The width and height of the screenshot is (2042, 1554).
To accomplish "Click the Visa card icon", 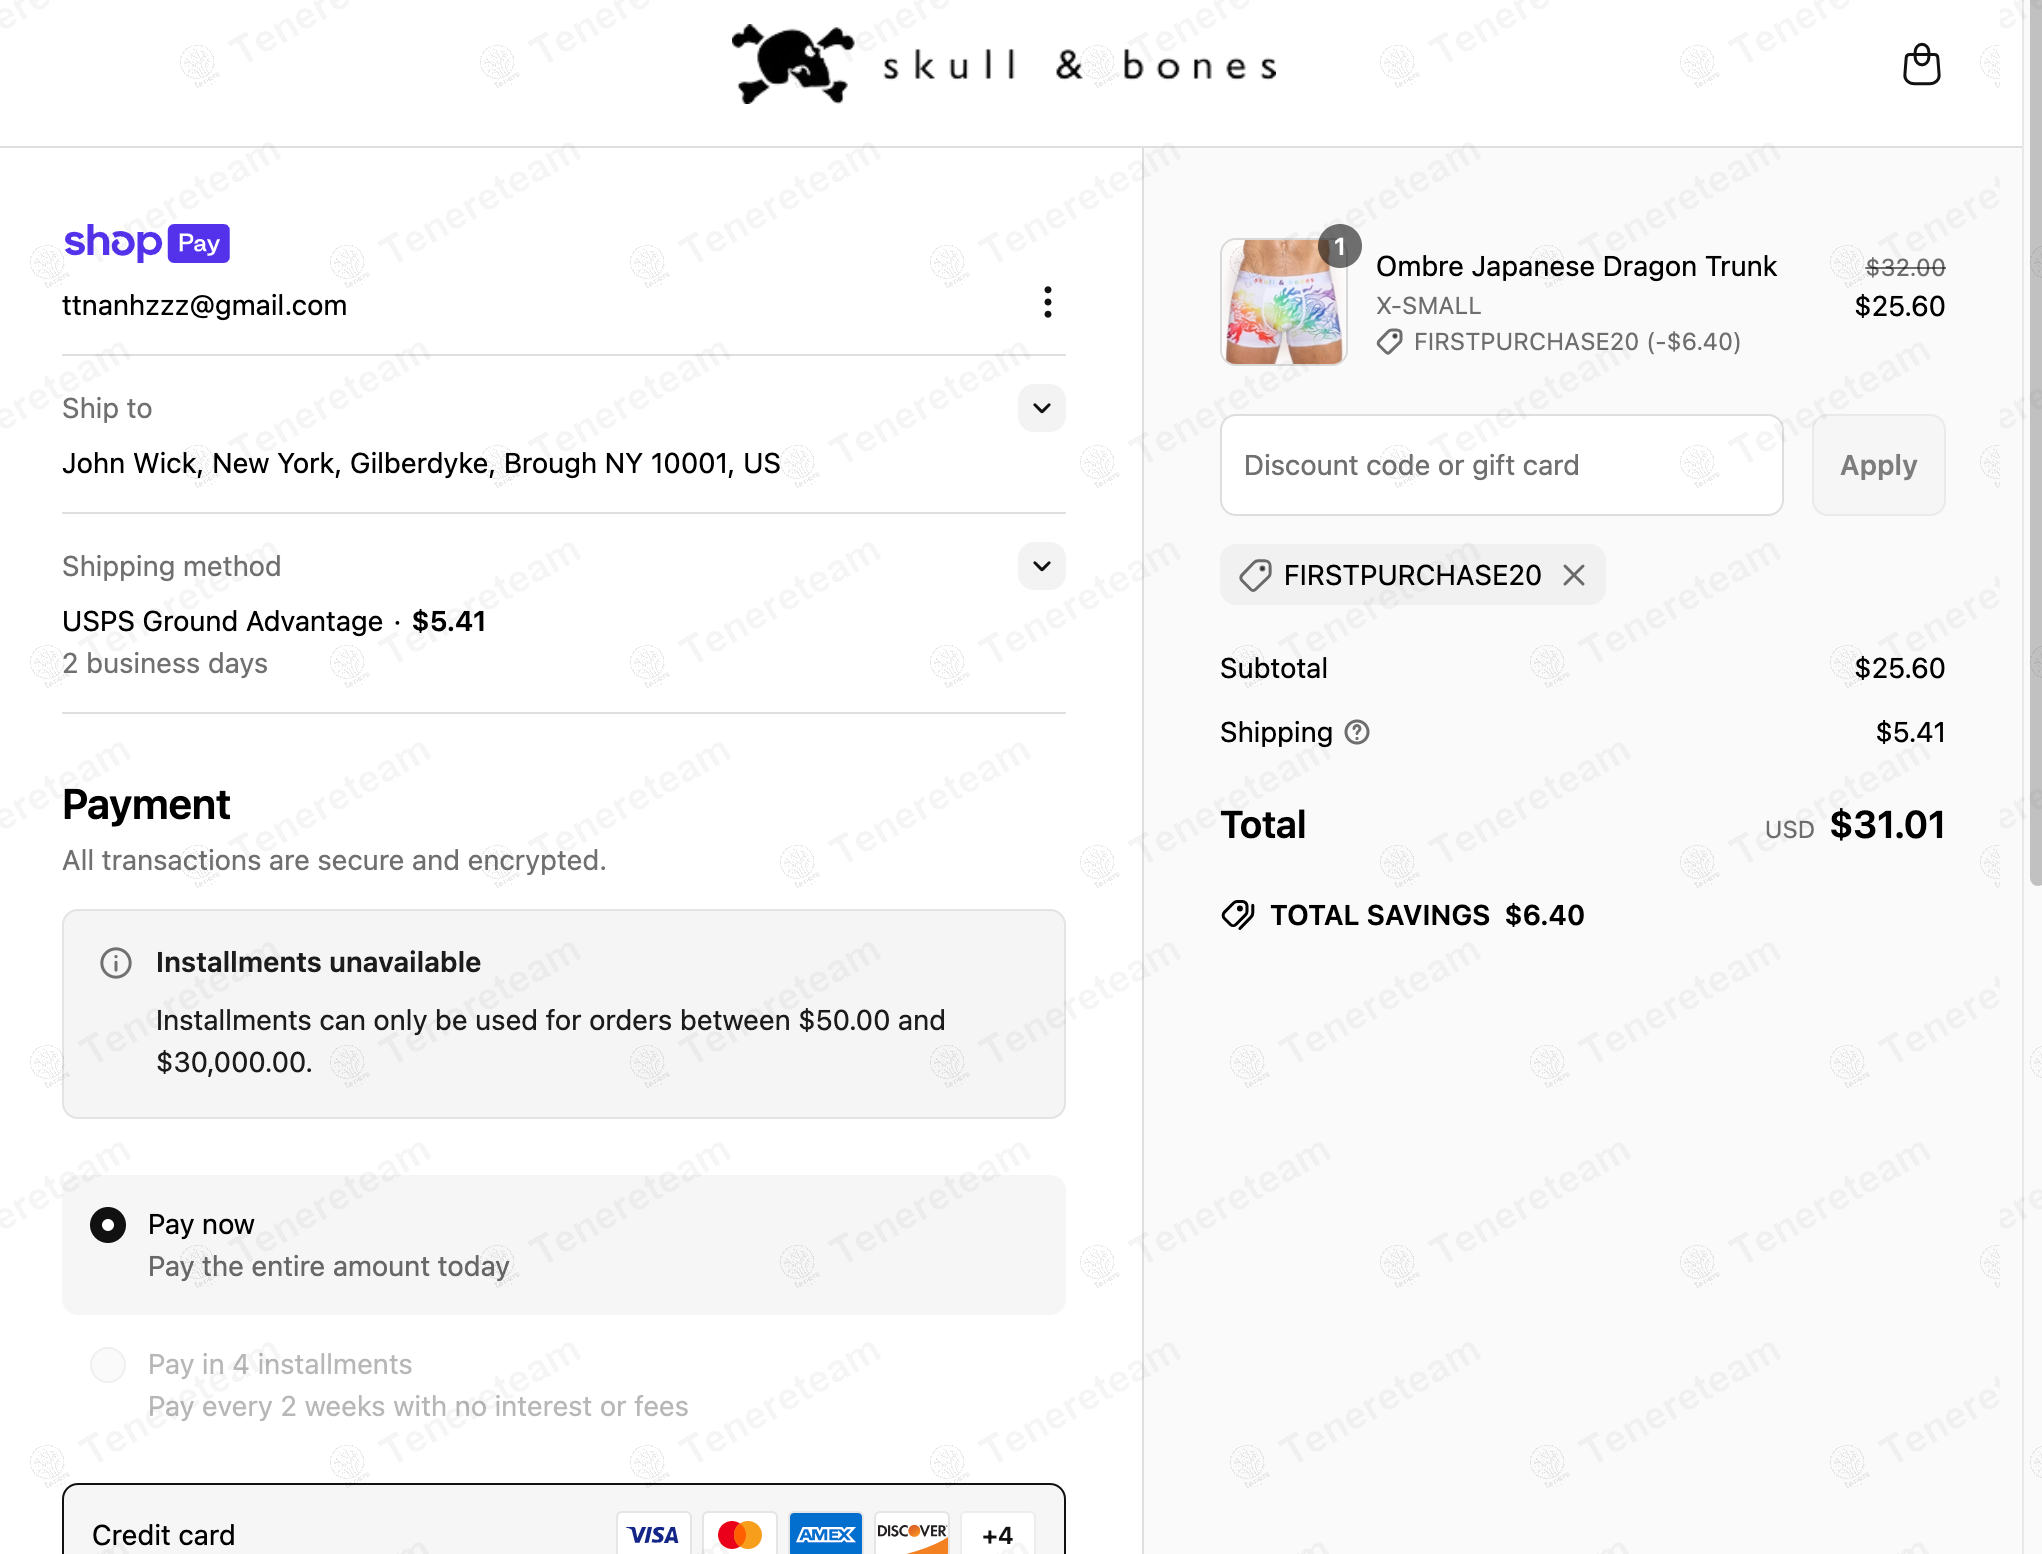I will click(x=653, y=1534).
